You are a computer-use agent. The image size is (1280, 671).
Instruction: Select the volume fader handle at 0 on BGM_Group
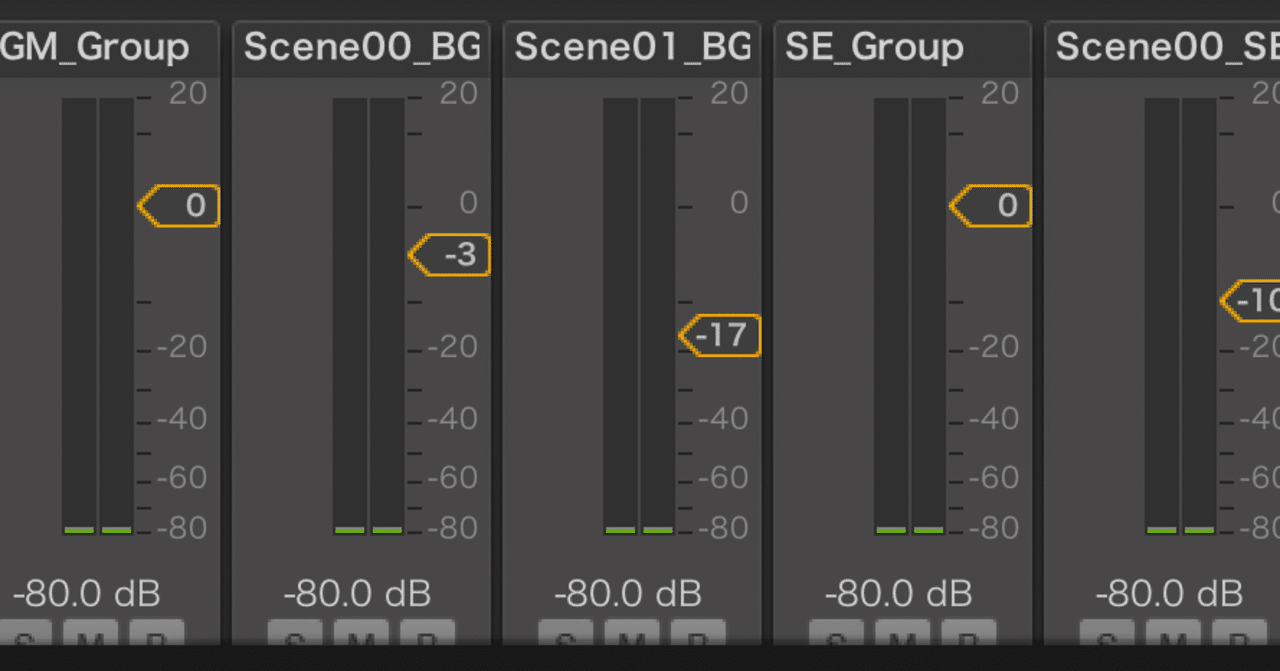pos(178,206)
